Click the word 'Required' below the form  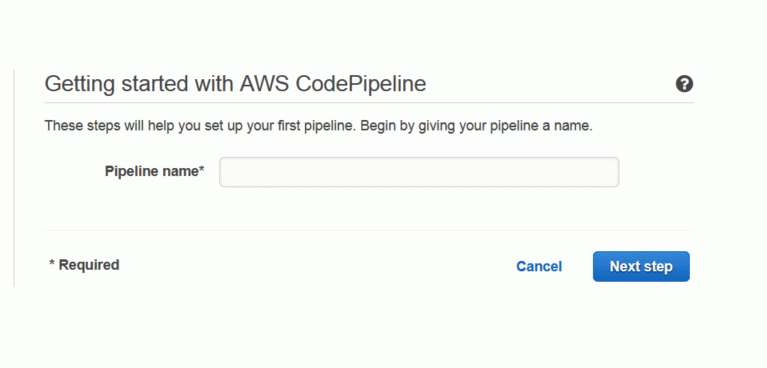[89, 265]
